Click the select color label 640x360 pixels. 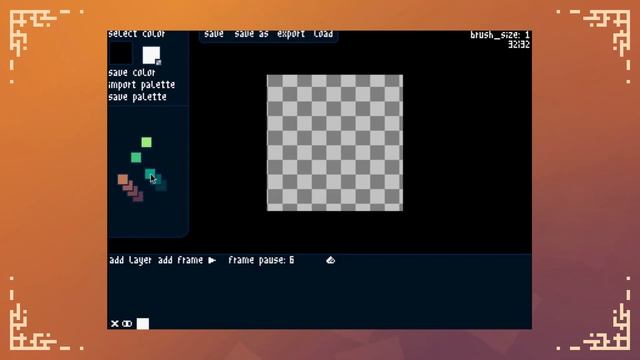pyautogui.click(x=137, y=34)
